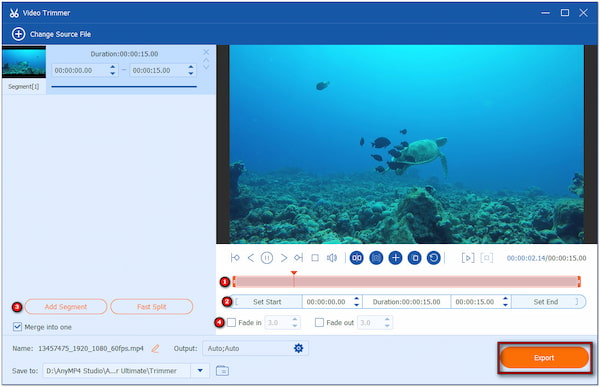This screenshot has height=387, width=600.
Task: Select the Segment[1] thumbnail
Action: 24,62
